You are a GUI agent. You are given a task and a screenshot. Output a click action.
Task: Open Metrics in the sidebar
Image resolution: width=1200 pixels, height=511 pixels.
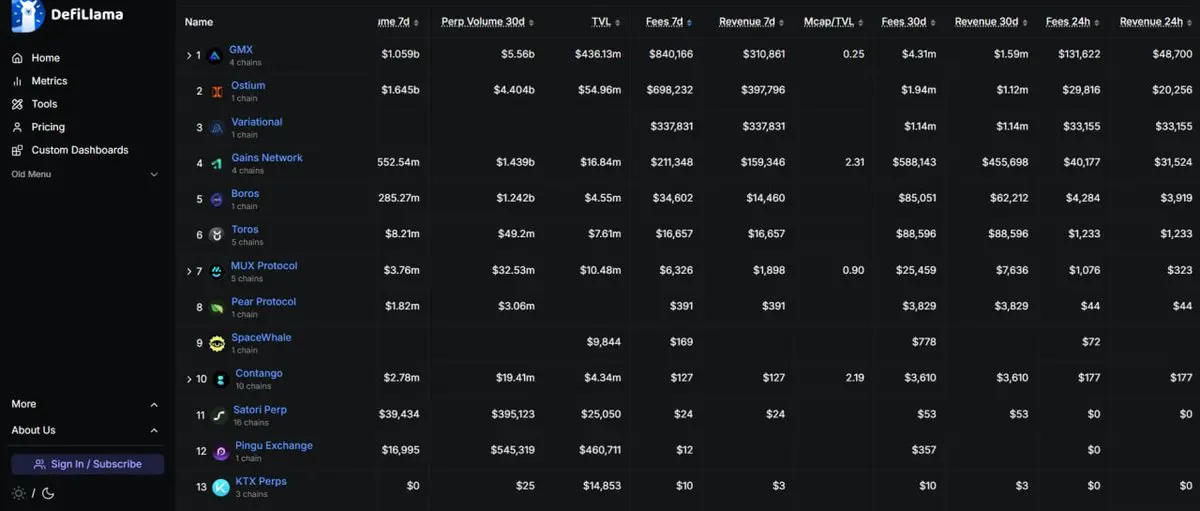coord(49,81)
